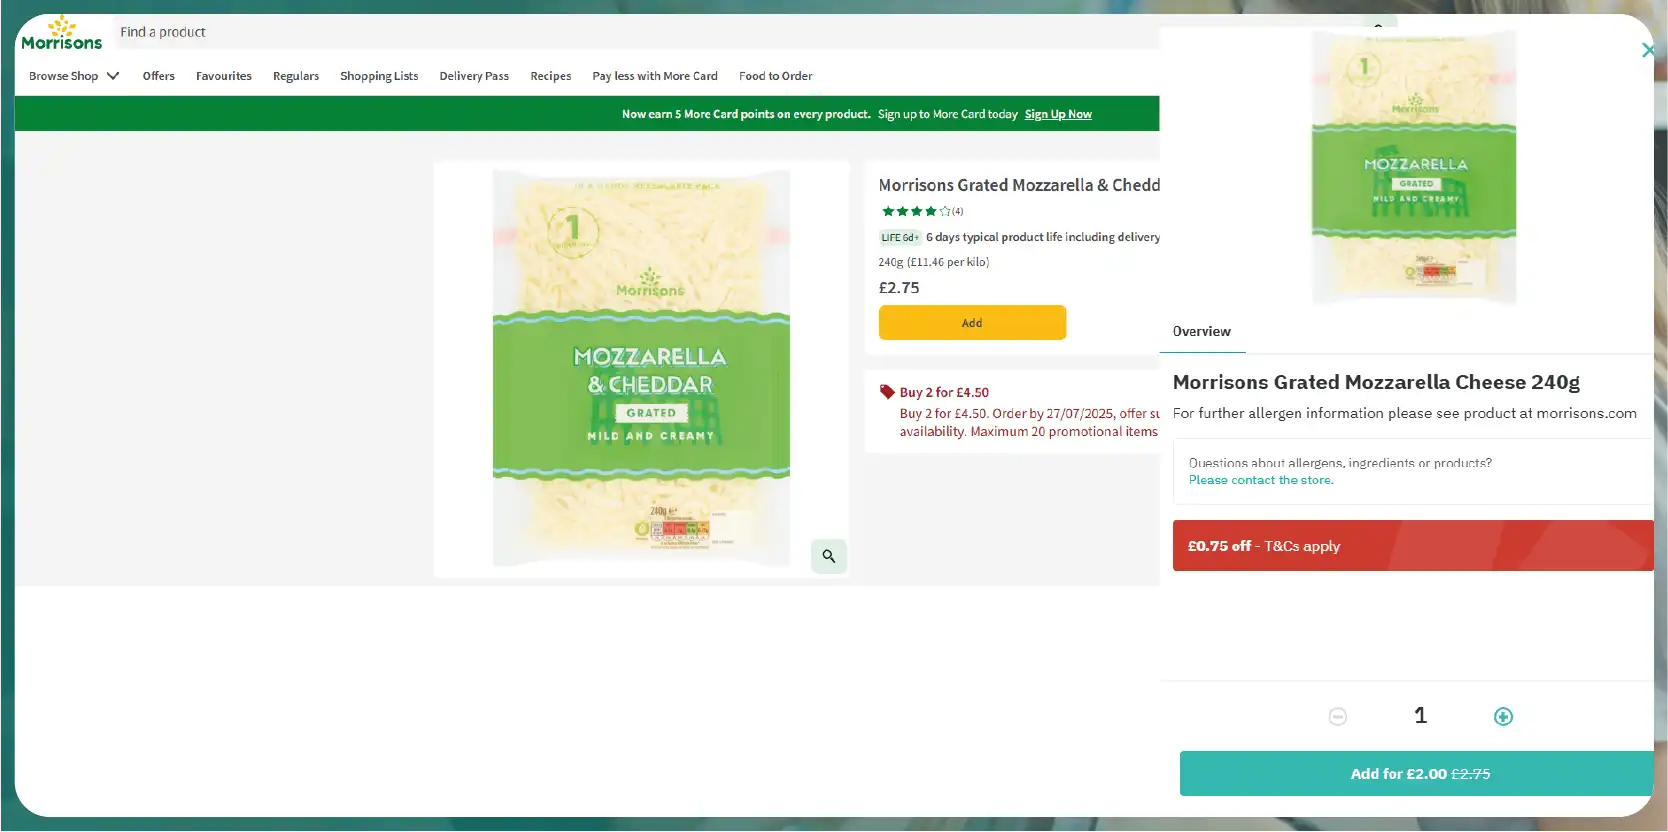Select the Overview tab
The height and width of the screenshot is (832, 1668).
point(1201,332)
